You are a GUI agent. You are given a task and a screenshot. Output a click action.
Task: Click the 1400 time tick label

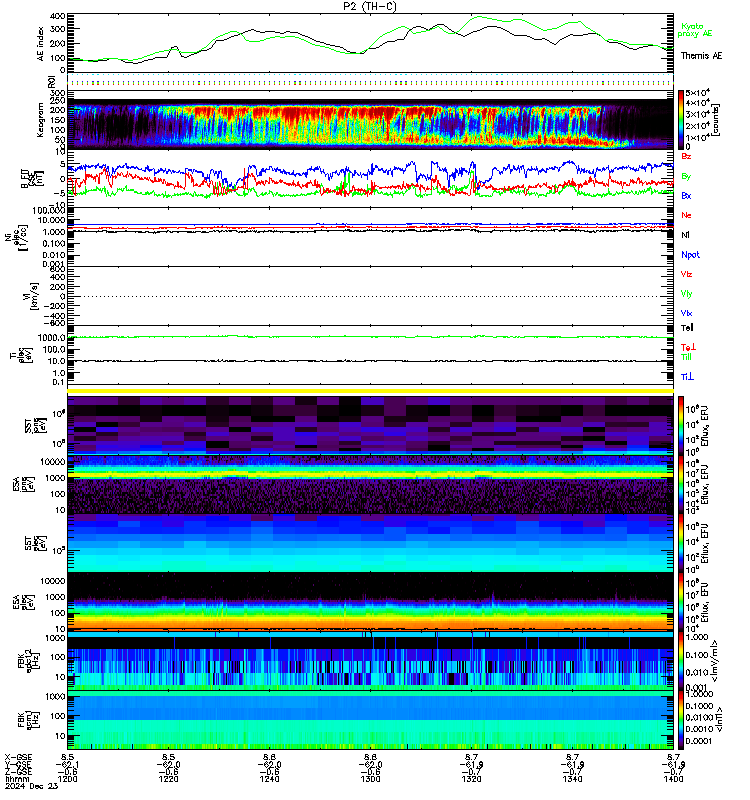(673, 779)
